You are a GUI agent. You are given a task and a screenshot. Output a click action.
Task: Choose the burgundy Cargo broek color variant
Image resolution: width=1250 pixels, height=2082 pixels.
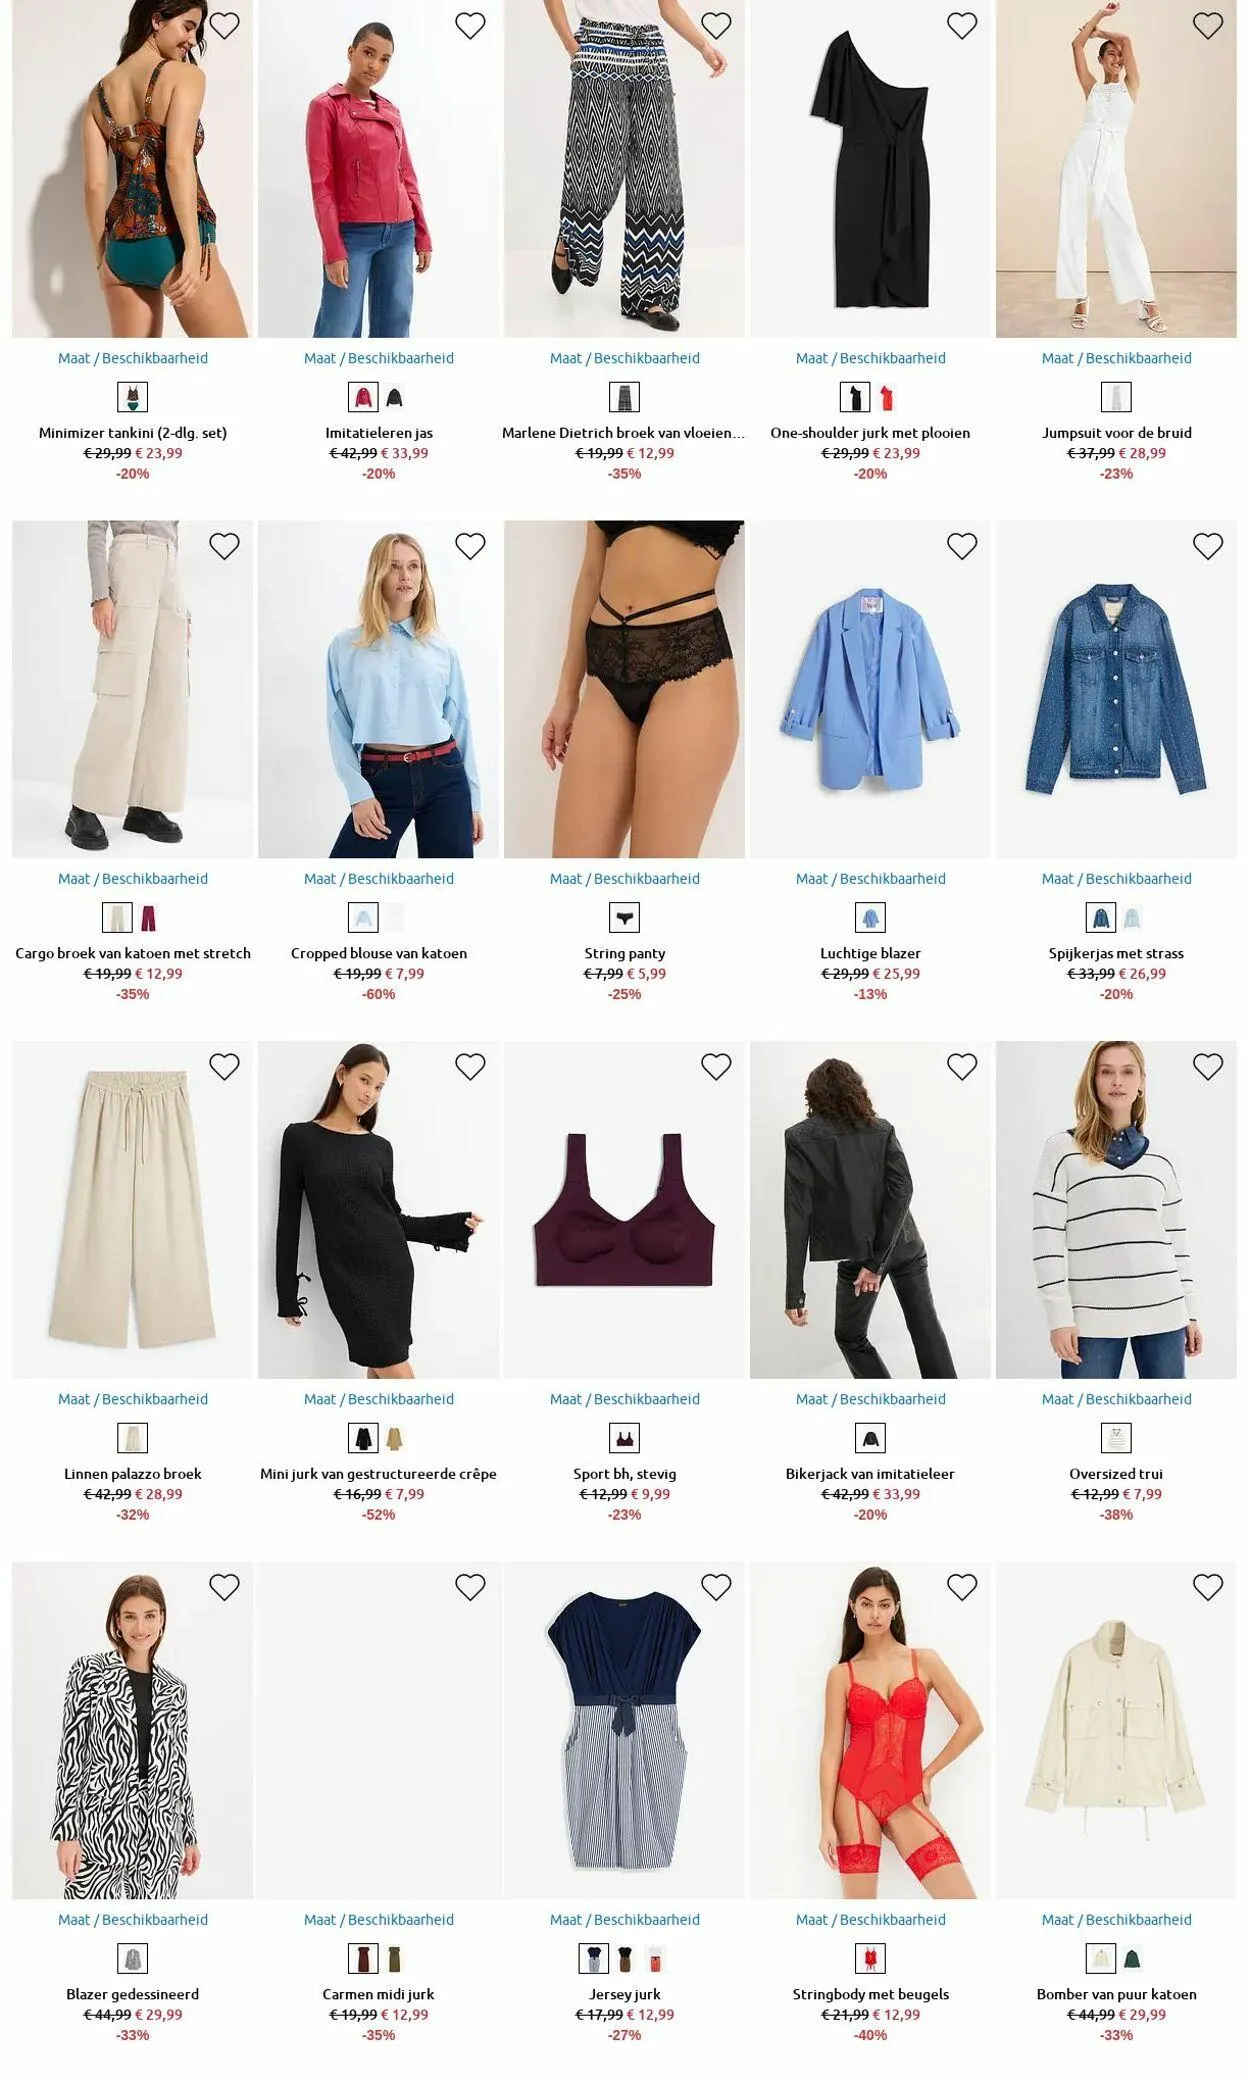pos(148,918)
